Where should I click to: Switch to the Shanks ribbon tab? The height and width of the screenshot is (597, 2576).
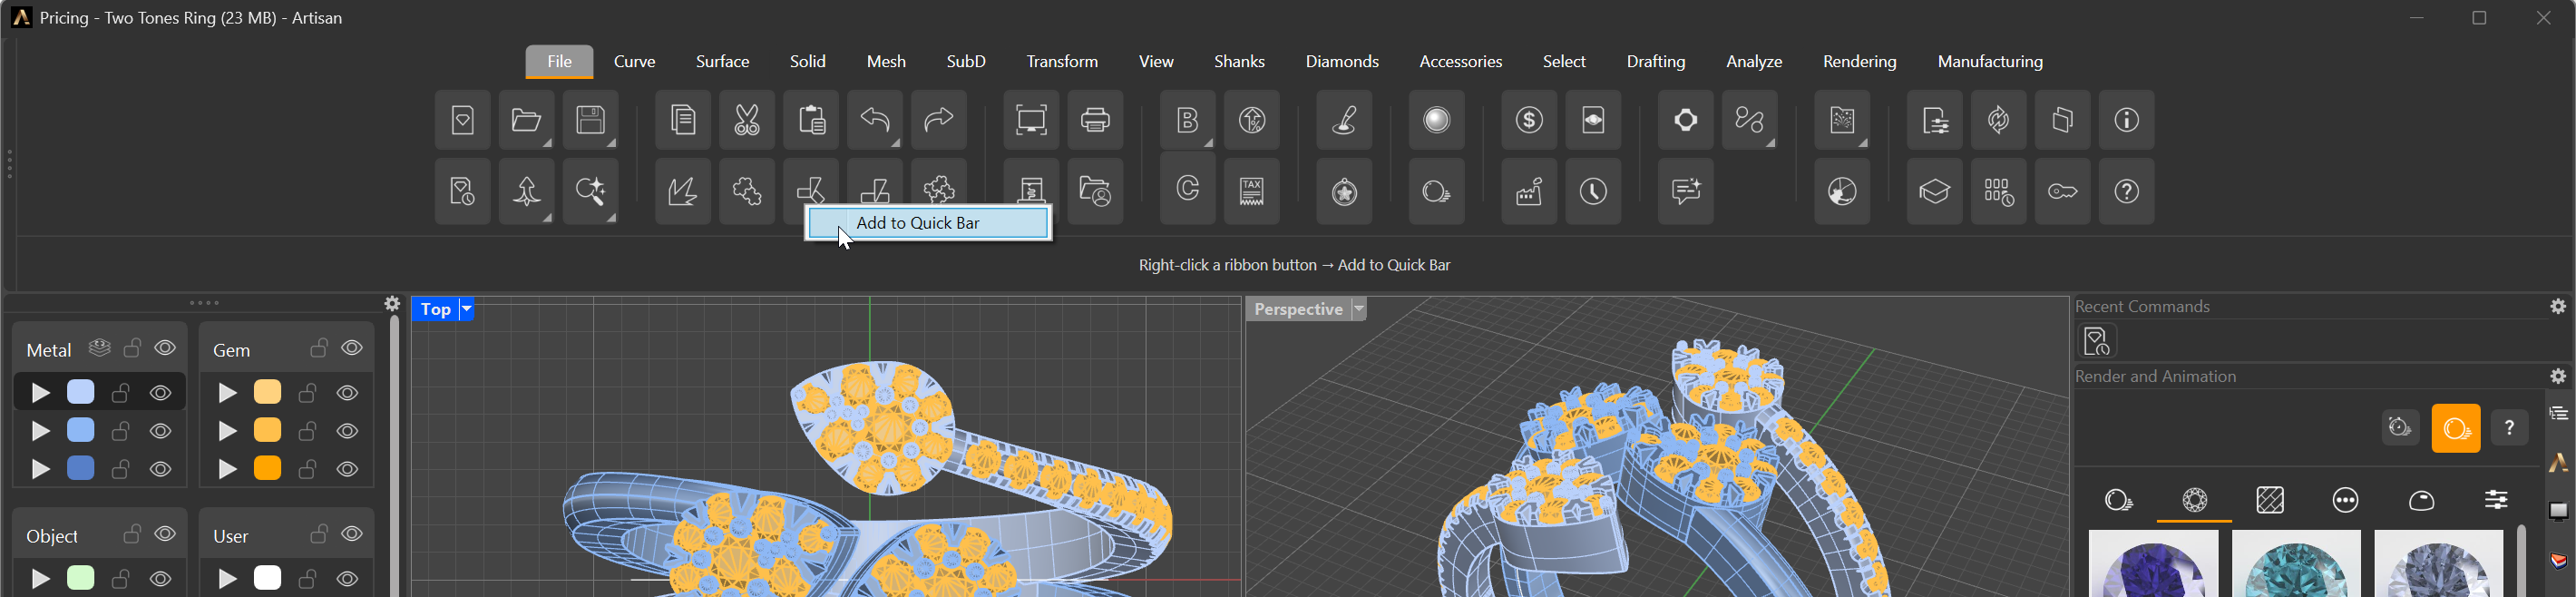(x=1239, y=61)
